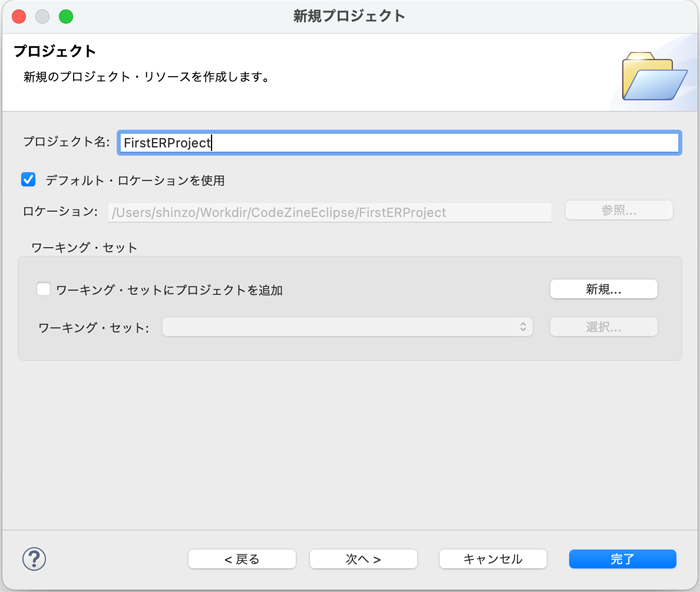Viewport: 700px width, 592px height.
Task: Click the プロジェクト名 input field
Action: pyautogui.click(x=399, y=143)
